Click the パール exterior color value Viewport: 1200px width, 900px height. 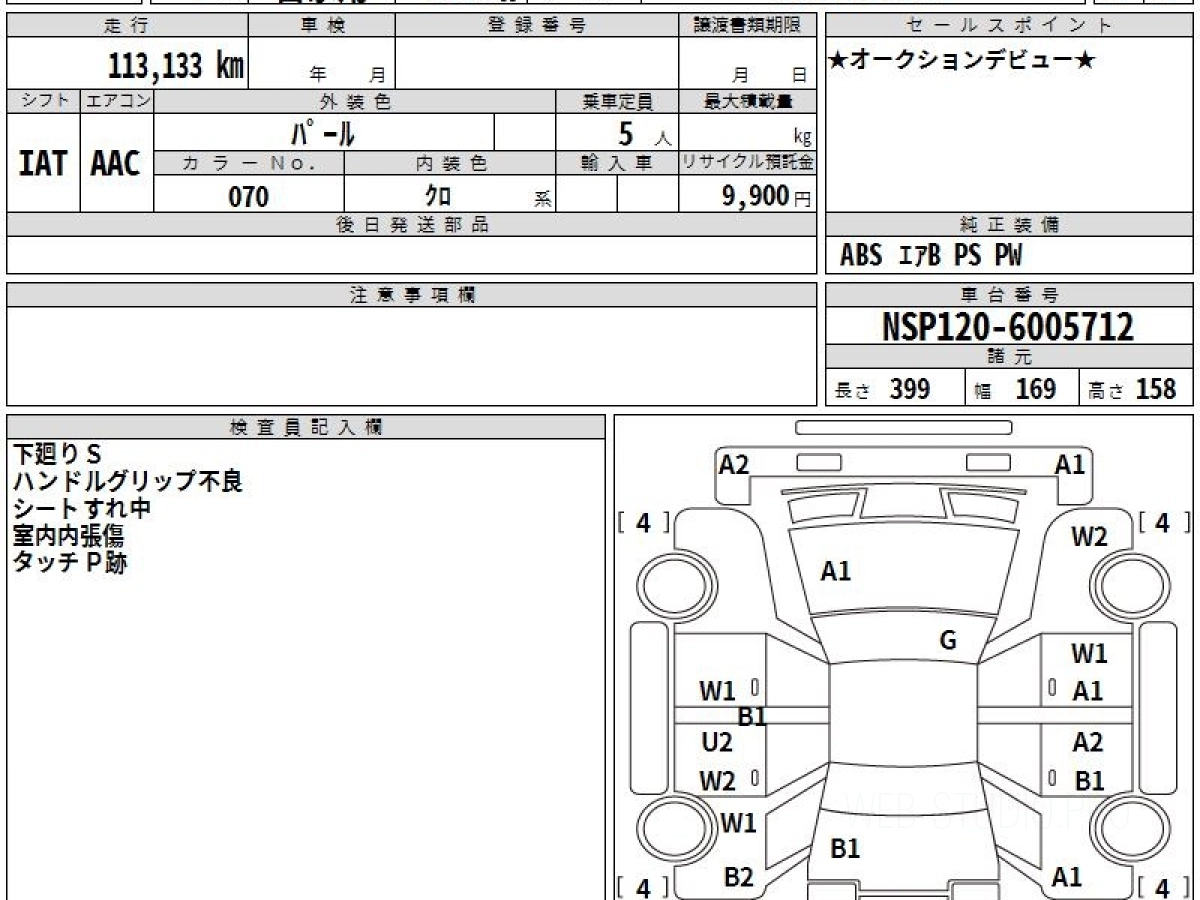click(323, 133)
